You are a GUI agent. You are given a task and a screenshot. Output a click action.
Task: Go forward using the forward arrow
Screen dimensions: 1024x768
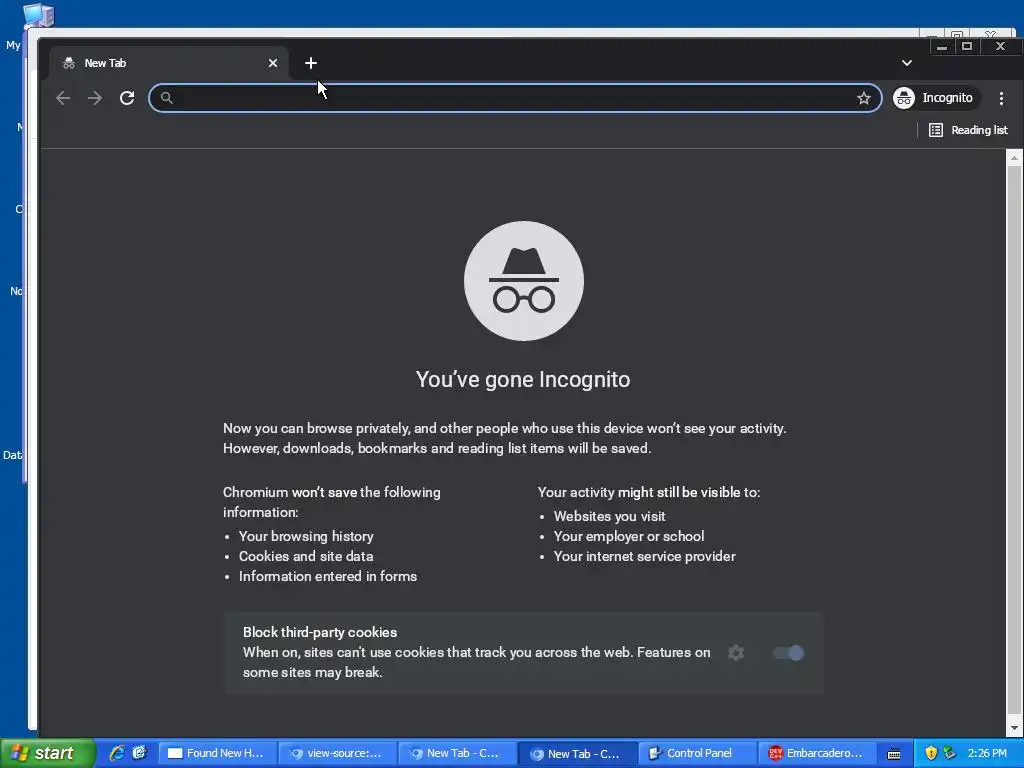[x=95, y=98]
